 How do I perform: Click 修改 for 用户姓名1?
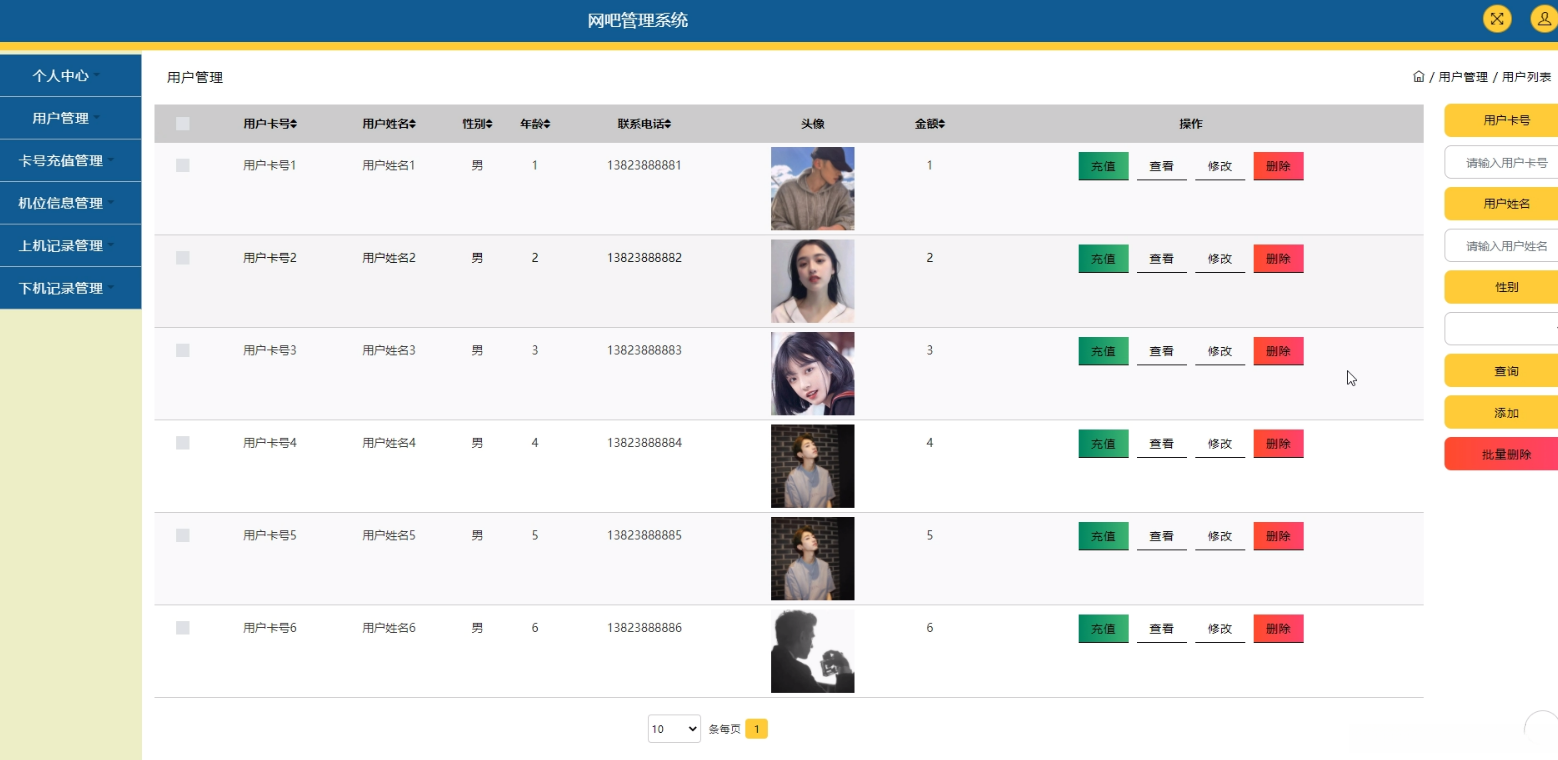(x=1220, y=166)
